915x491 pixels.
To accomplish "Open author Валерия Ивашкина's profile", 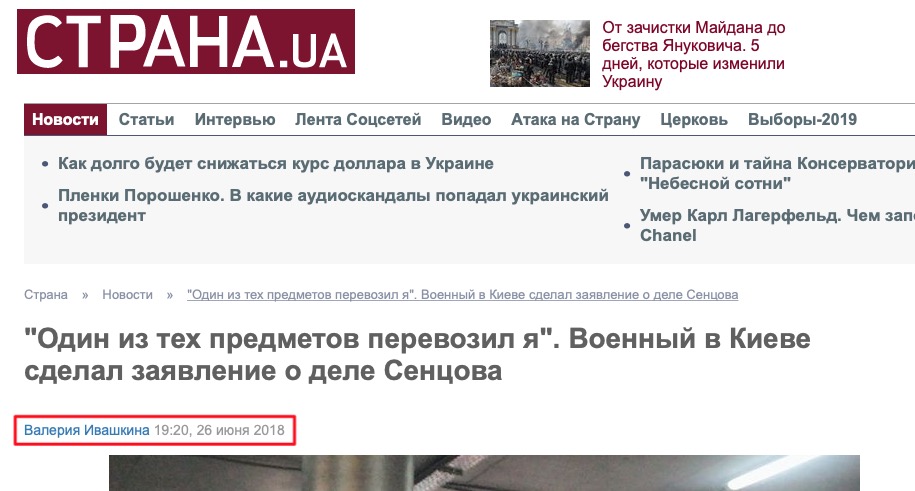I will pyautogui.click(x=86, y=430).
